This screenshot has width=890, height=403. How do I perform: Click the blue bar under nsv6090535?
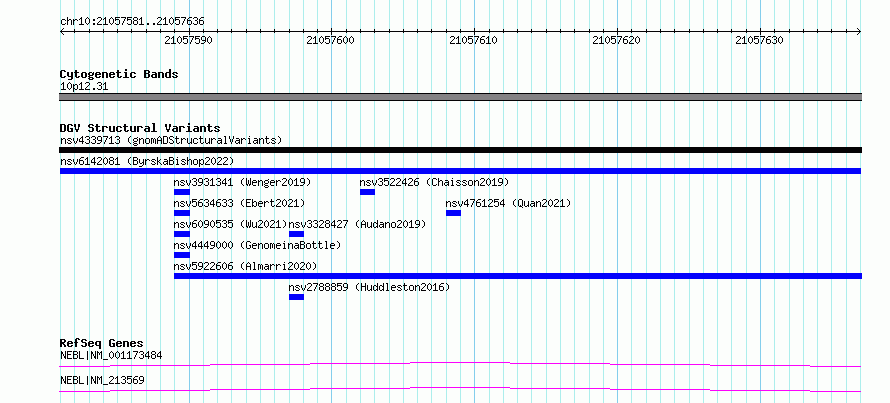point(182,234)
